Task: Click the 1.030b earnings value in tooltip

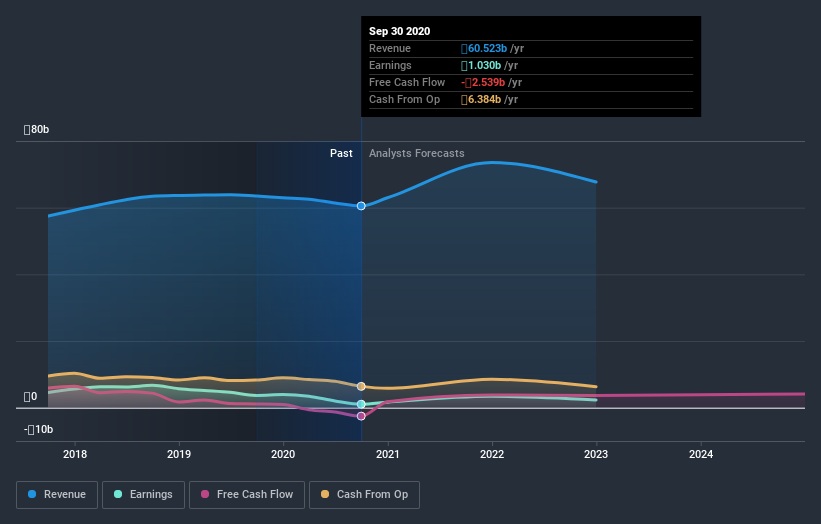Action: click(481, 65)
